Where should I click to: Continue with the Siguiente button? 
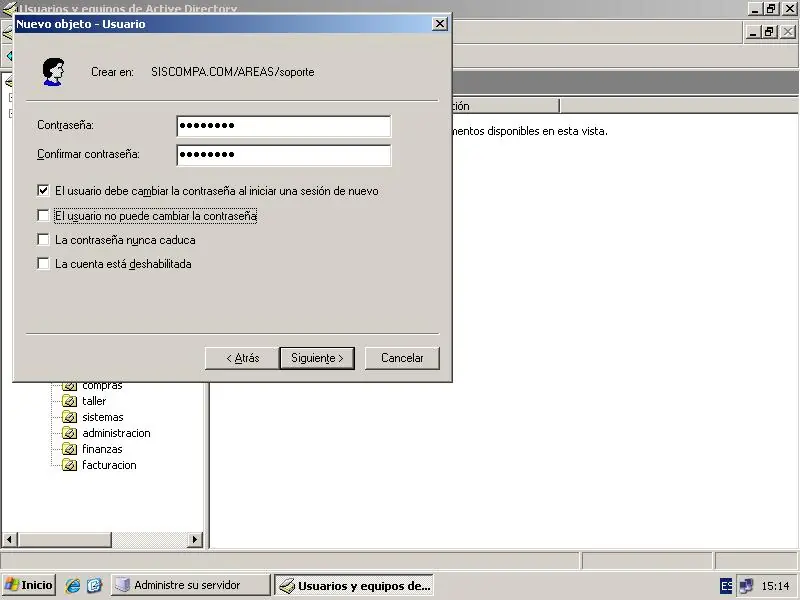click(x=317, y=358)
